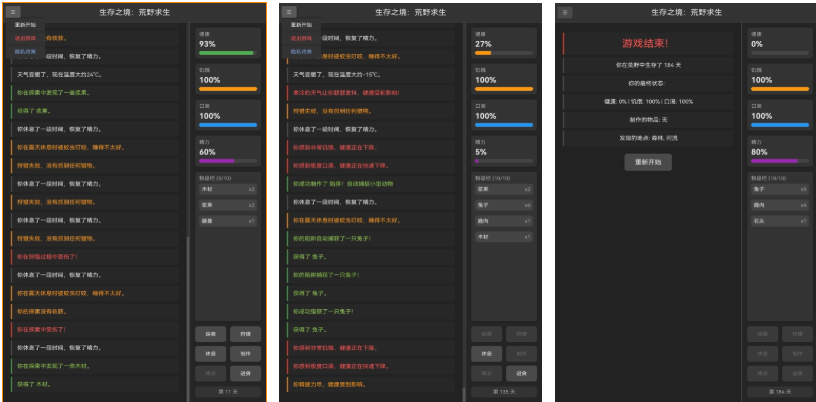Choose 重新开始 in the Day 135 panel's menu
Screen dimensions: 816x402
pos(301,24)
